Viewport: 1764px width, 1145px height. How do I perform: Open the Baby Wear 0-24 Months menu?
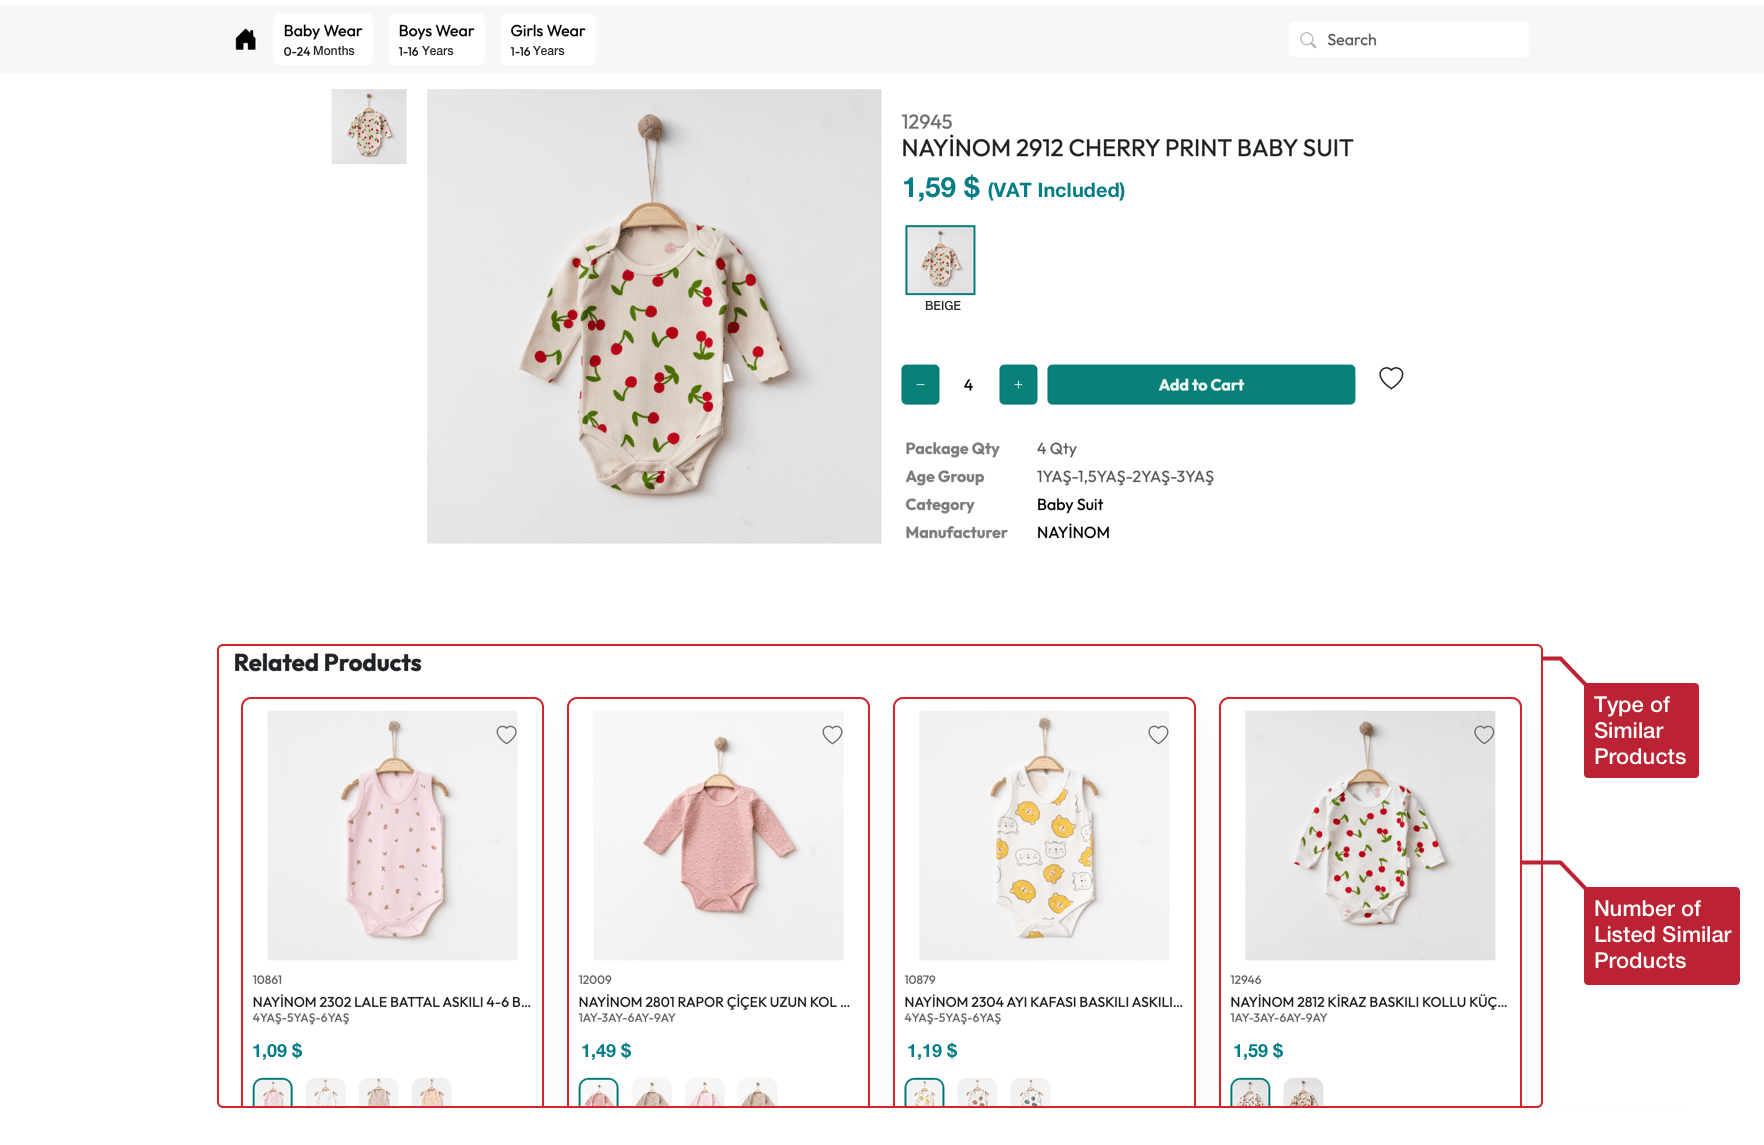(322, 40)
